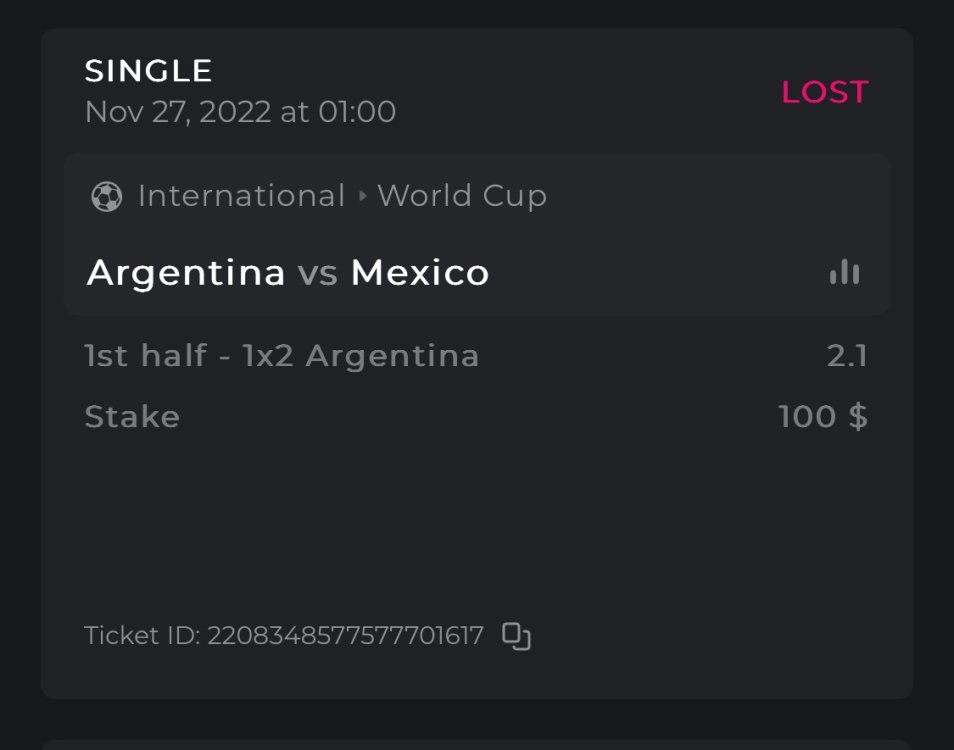Screen dimensions: 954x750
Task: Select the SINGLE bet type heading
Action: click(x=148, y=71)
